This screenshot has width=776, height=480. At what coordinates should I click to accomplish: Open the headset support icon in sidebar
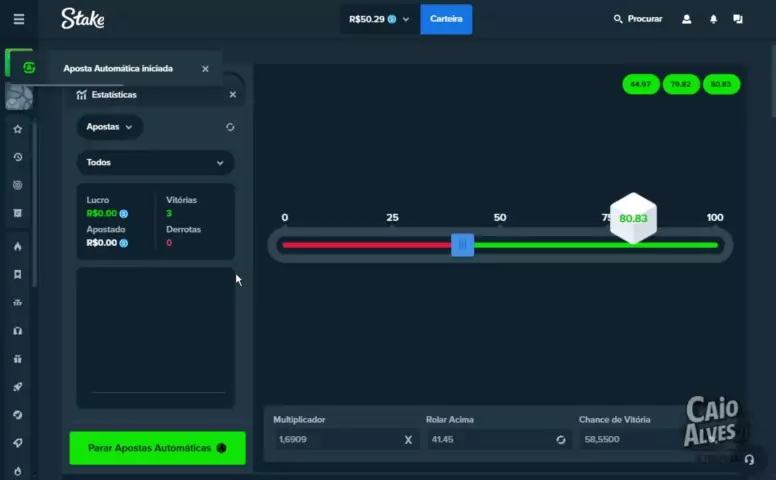(x=18, y=331)
